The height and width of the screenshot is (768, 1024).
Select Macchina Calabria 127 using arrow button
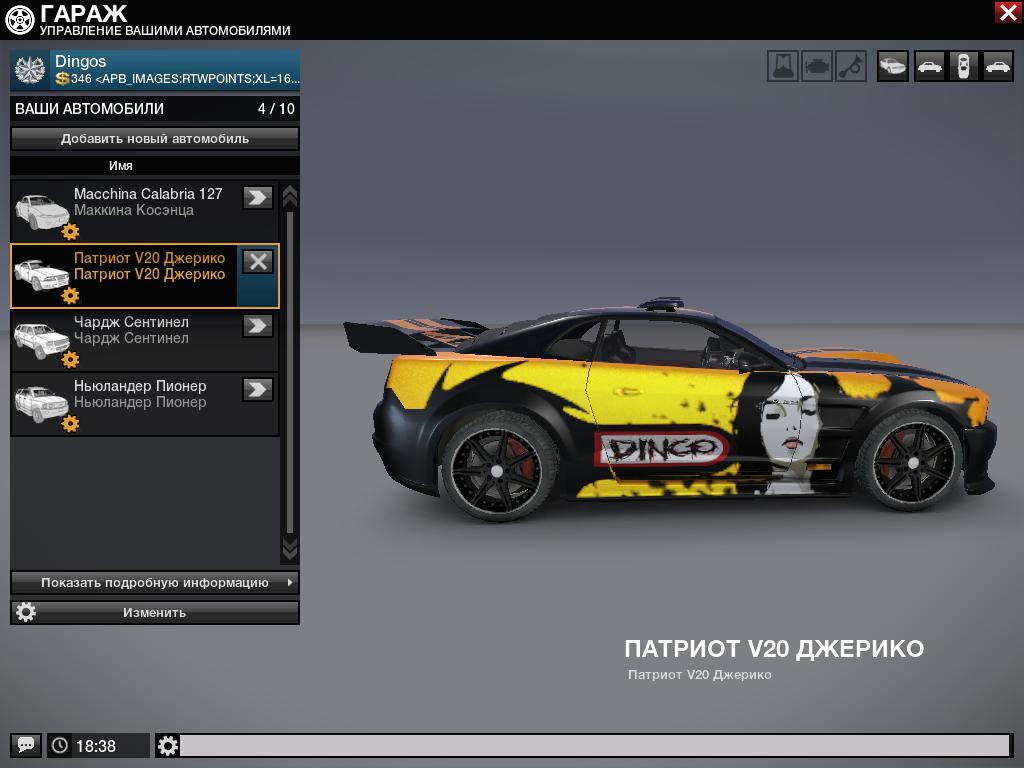tap(258, 198)
